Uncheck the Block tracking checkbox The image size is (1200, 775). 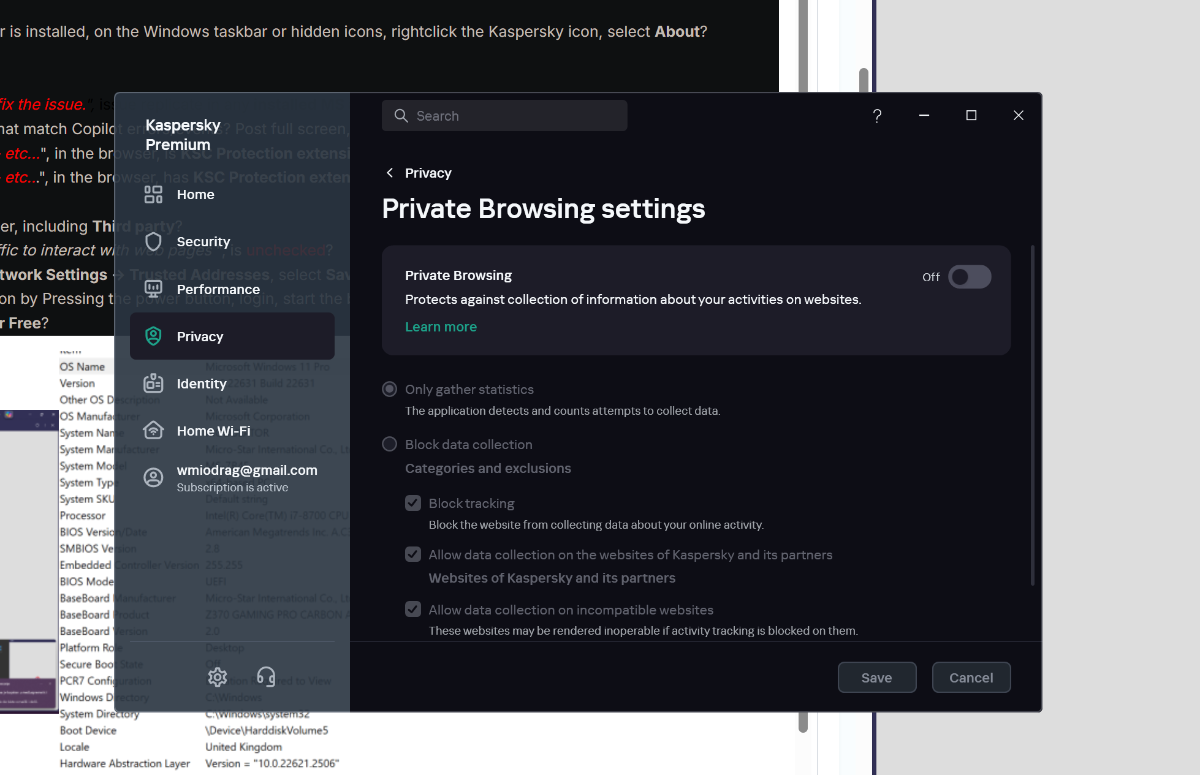[413, 503]
